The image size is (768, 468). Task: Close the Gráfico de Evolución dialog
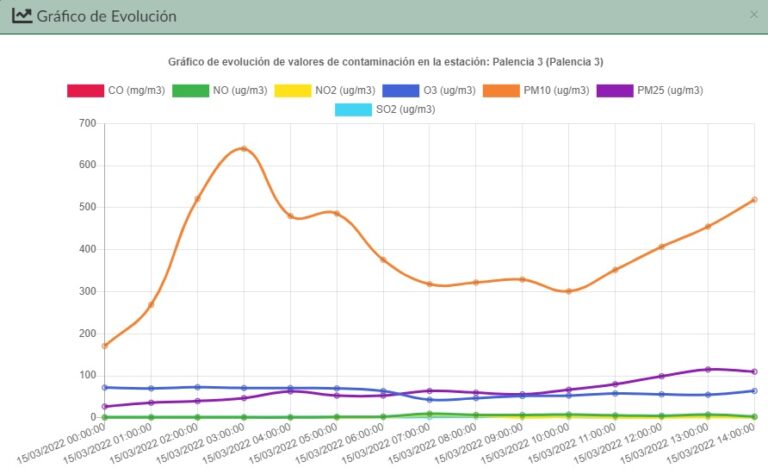pyautogui.click(x=753, y=15)
